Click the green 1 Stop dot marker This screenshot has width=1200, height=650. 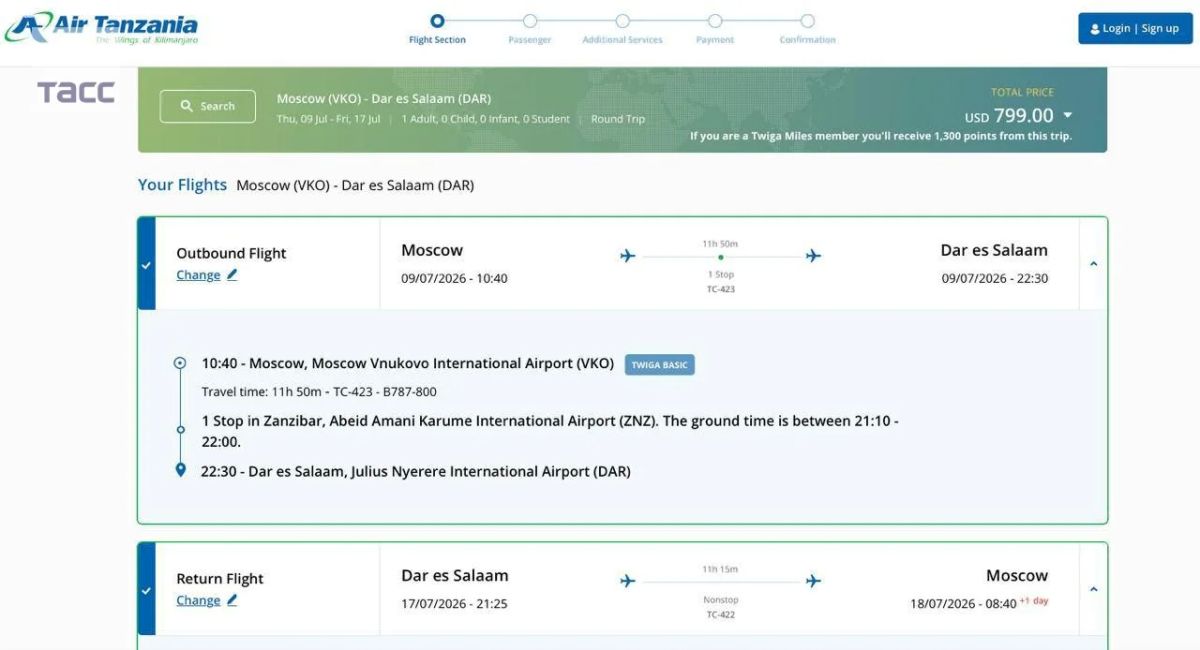click(720, 257)
